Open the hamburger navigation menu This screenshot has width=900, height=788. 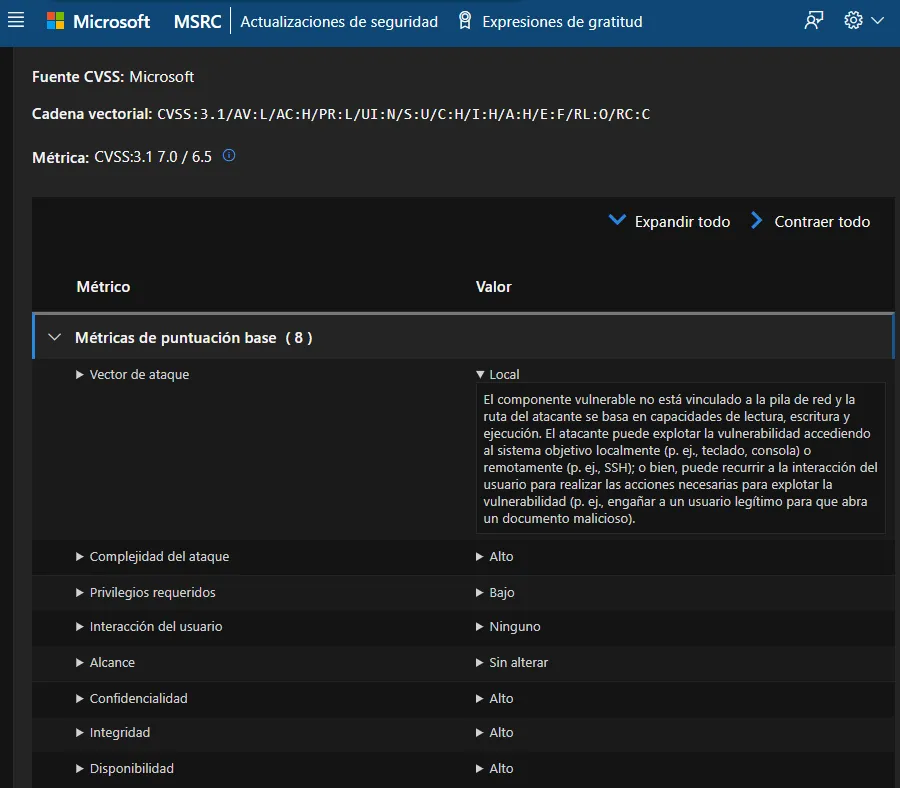[17, 20]
